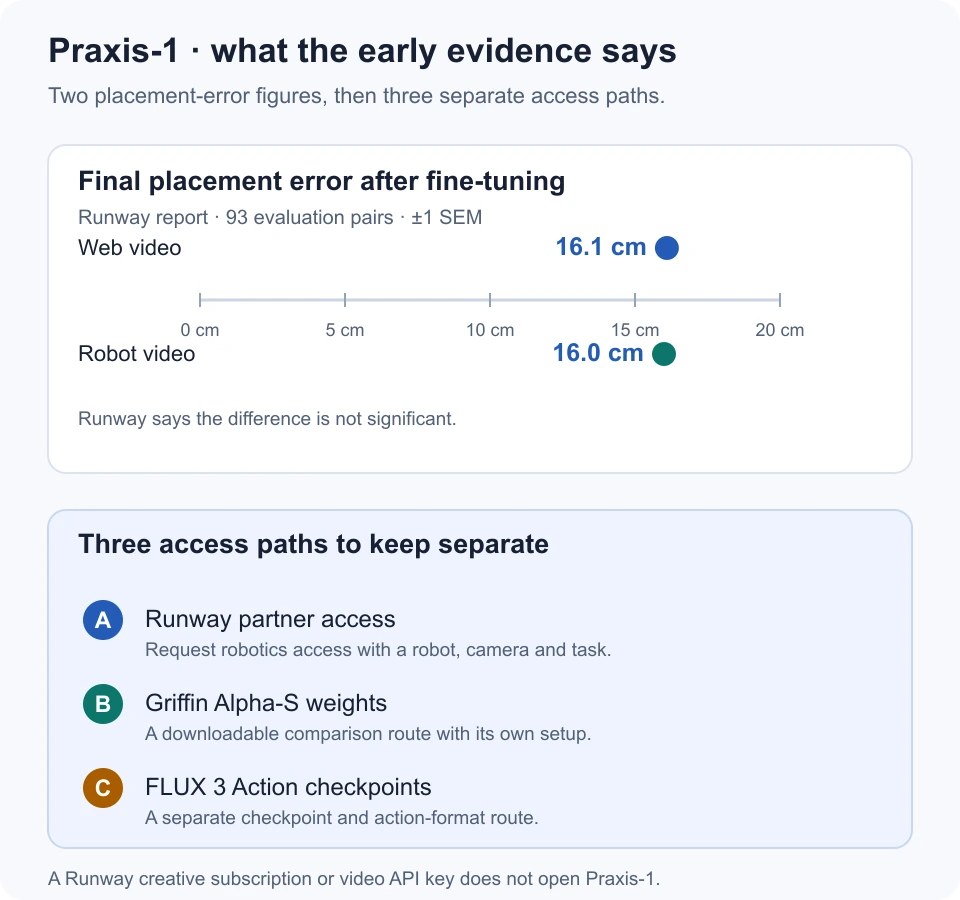Click 'Three access paths to keep separate' heading
960x900 pixels.
point(313,544)
